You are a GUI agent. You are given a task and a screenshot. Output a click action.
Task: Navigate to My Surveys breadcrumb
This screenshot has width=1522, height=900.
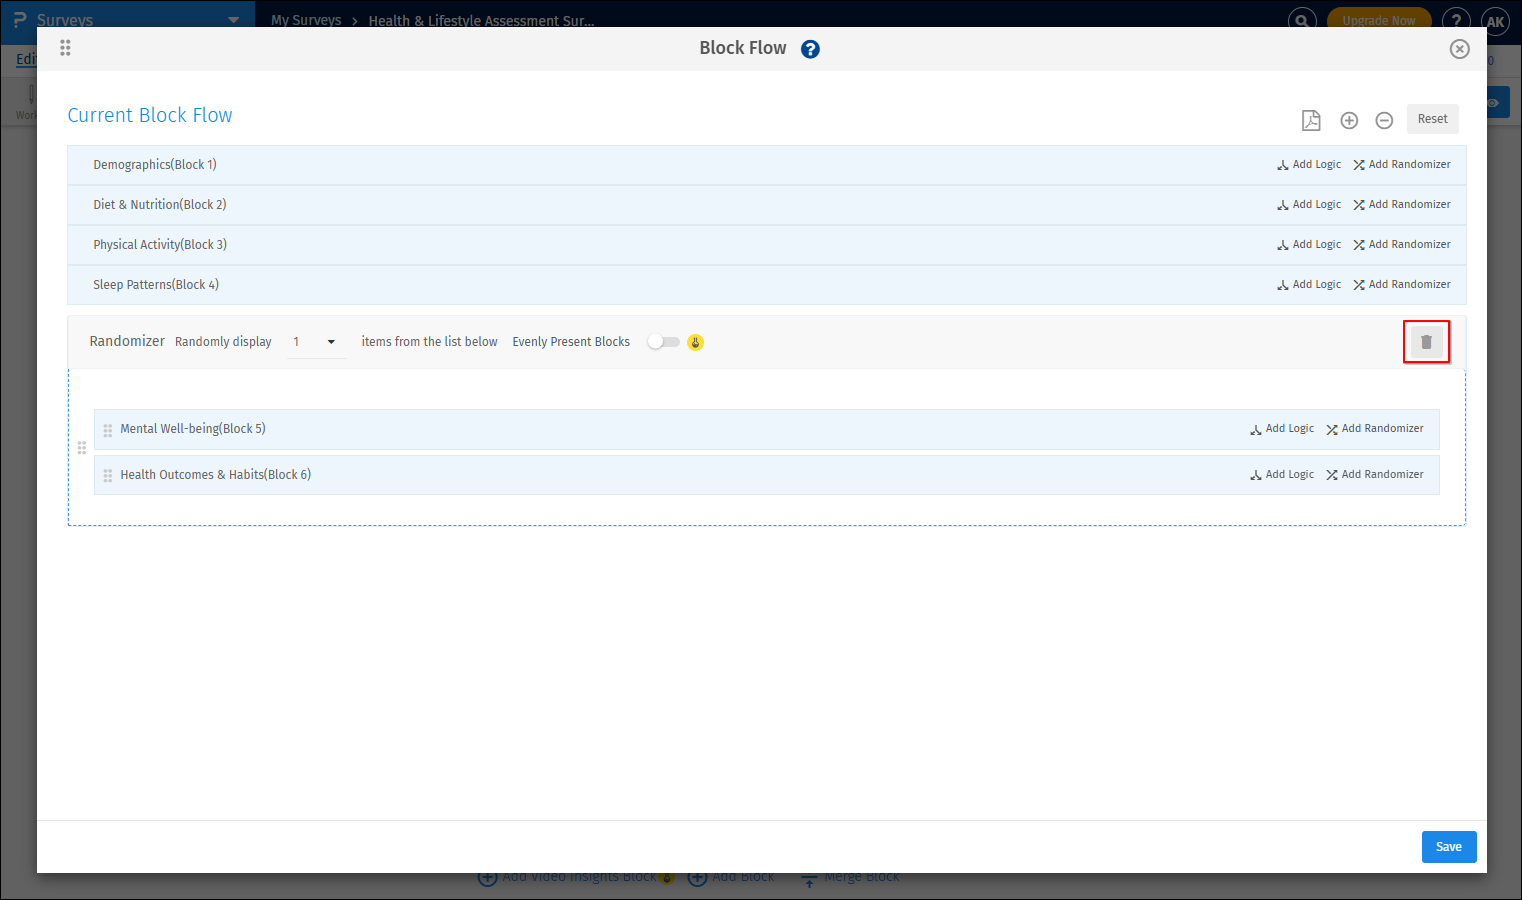tap(306, 19)
